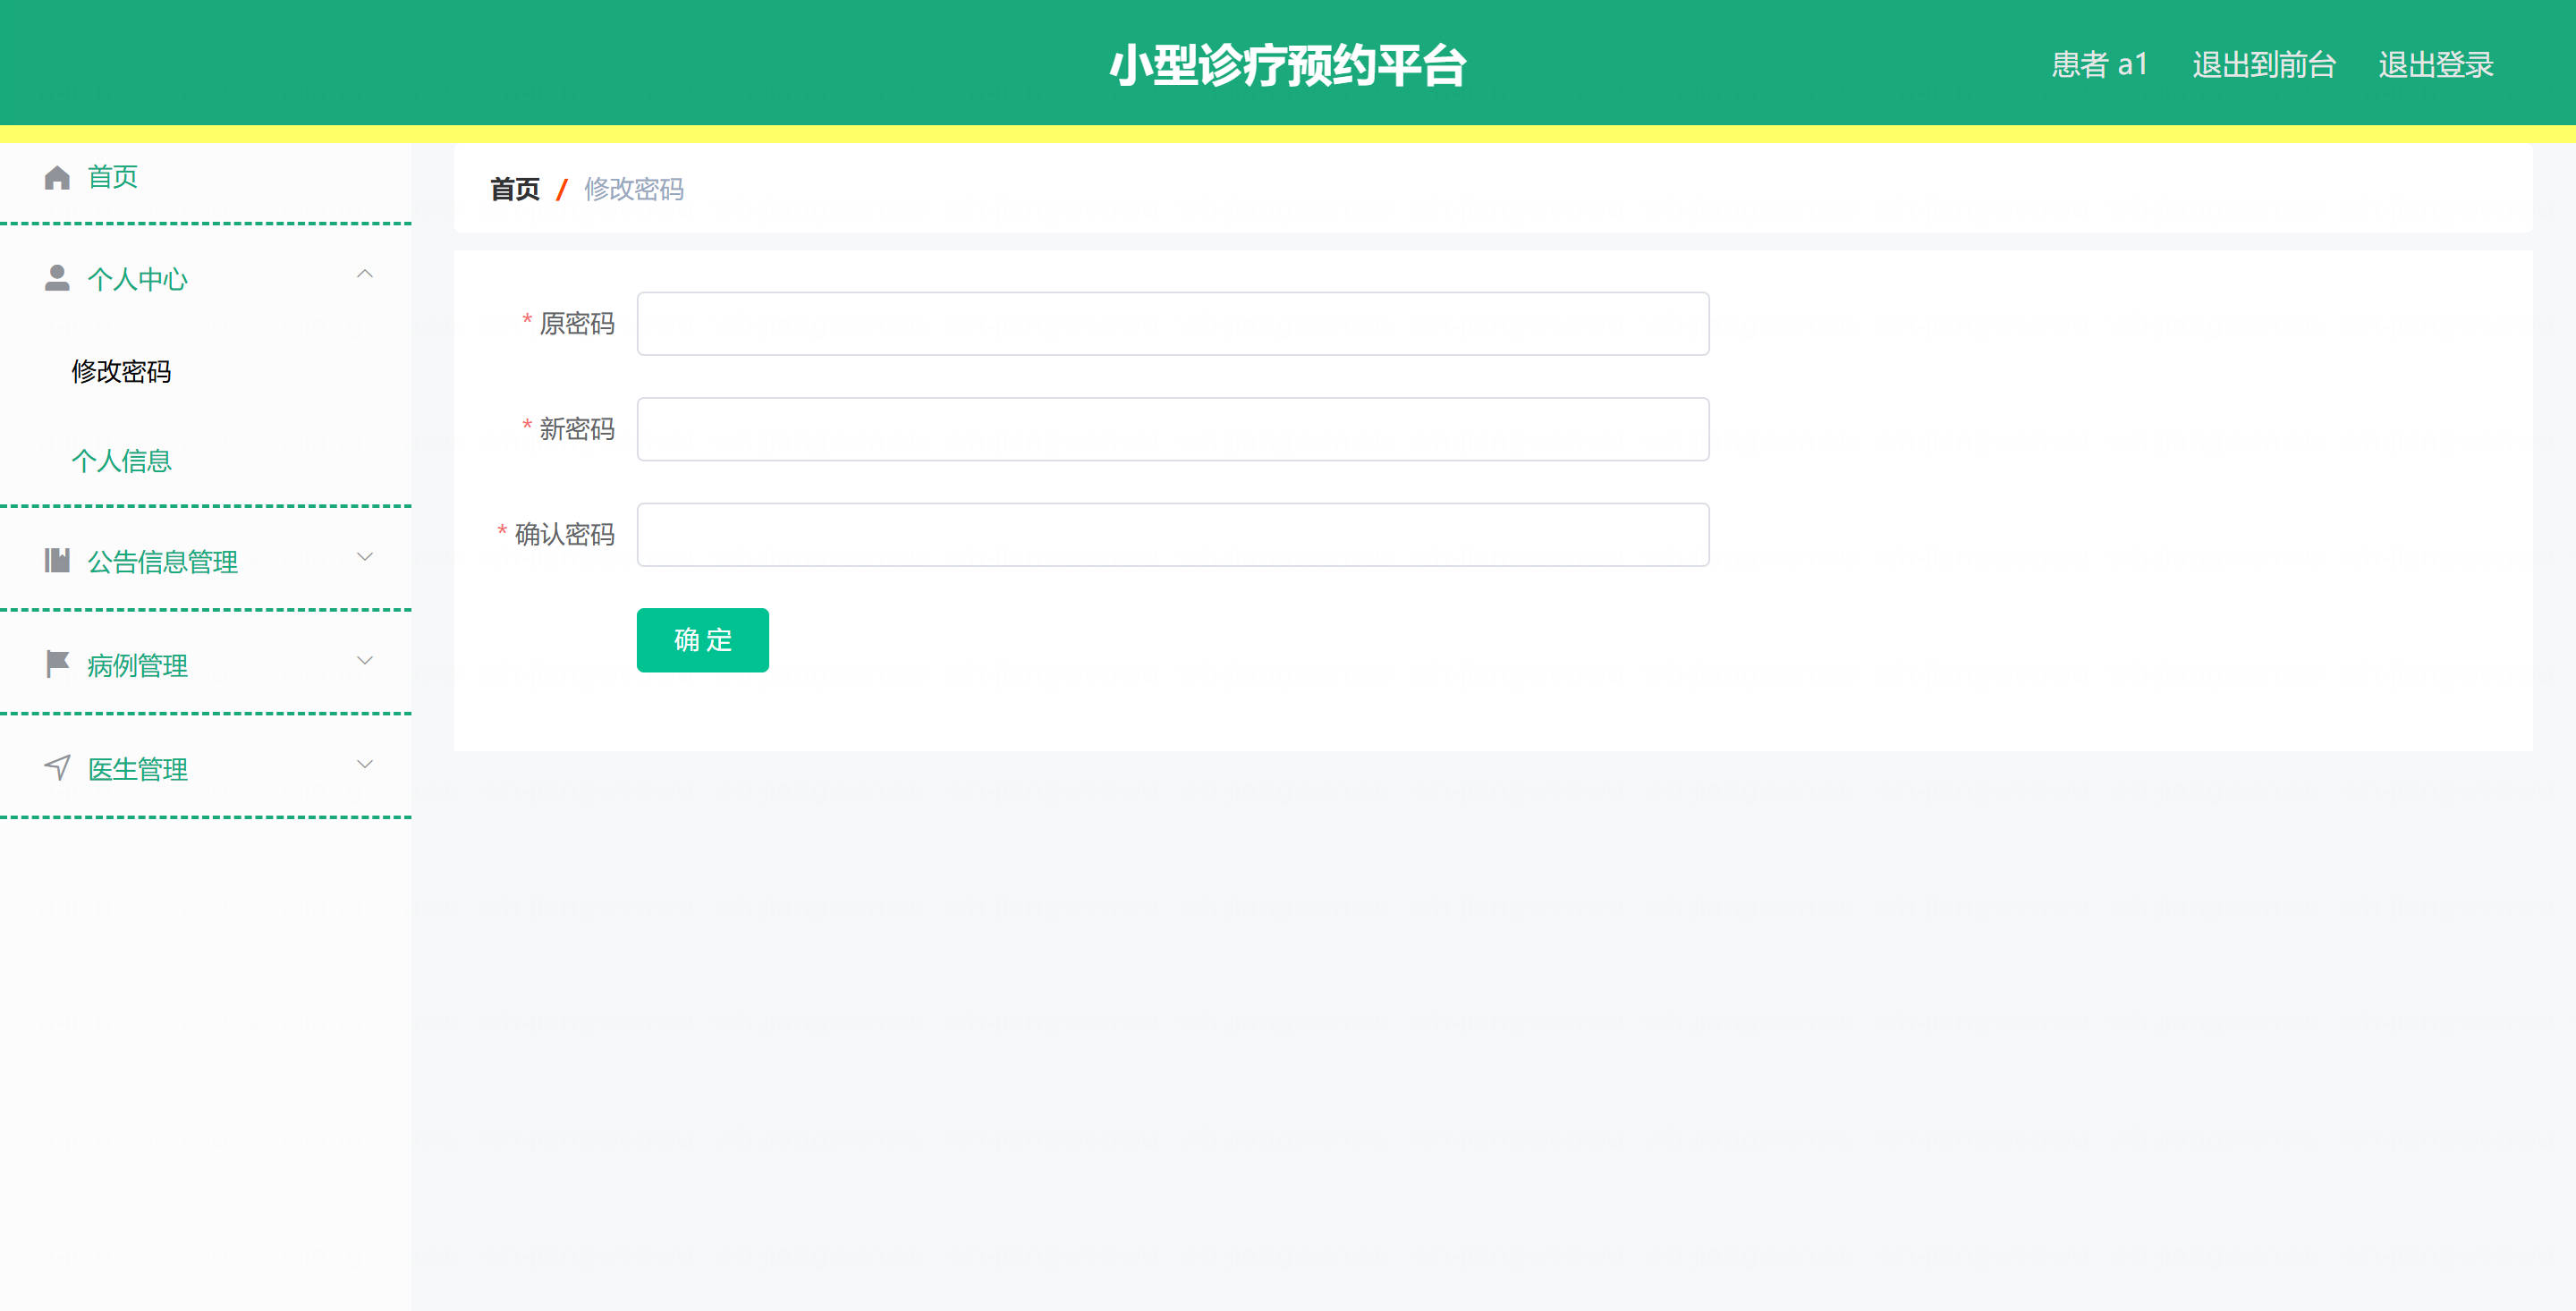This screenshot has width=2576, height=1311.
Task: Focus the 新密码 input field
Action: pyautogui.click(x=1173, y=429)
